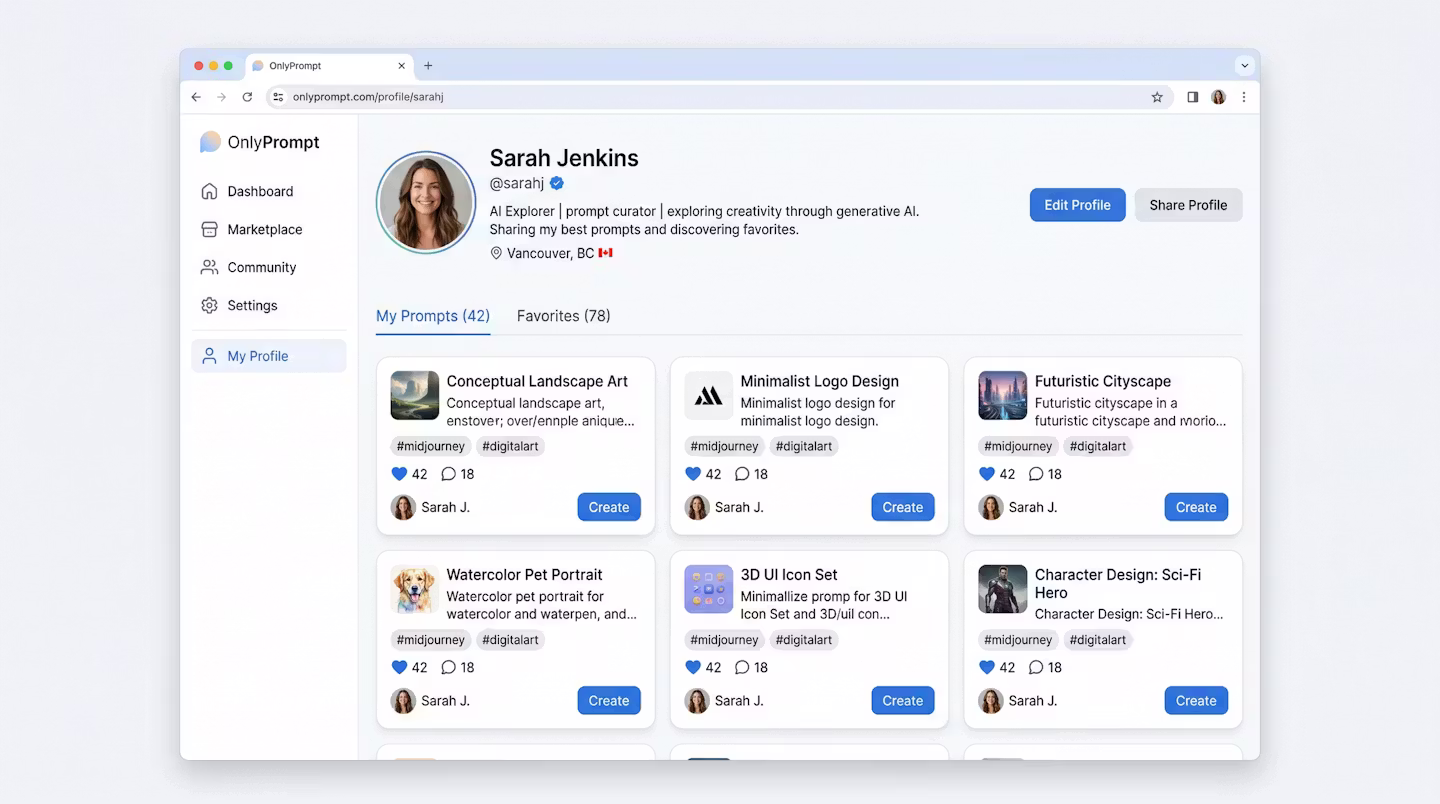Image resolution: width=1440 pixels, height=804 pixels.
Task: Click the verified badge next to @sarahj
Action: [557, 183]
